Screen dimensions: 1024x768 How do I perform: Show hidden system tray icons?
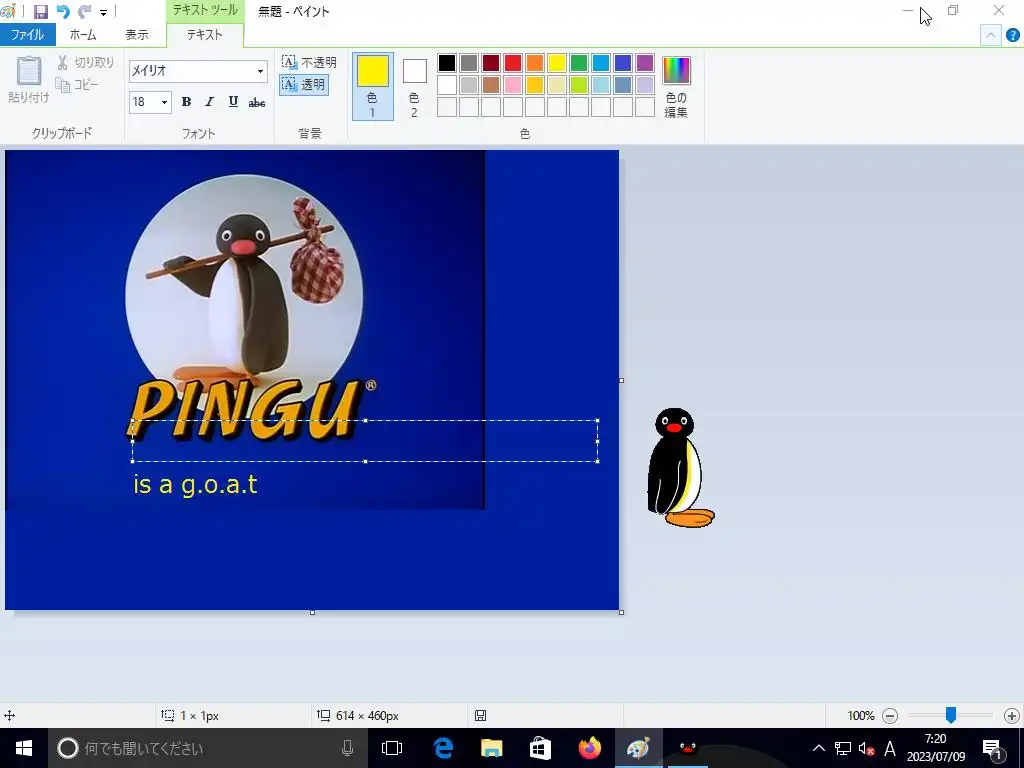pyautogui.click(x=818, y=748)
